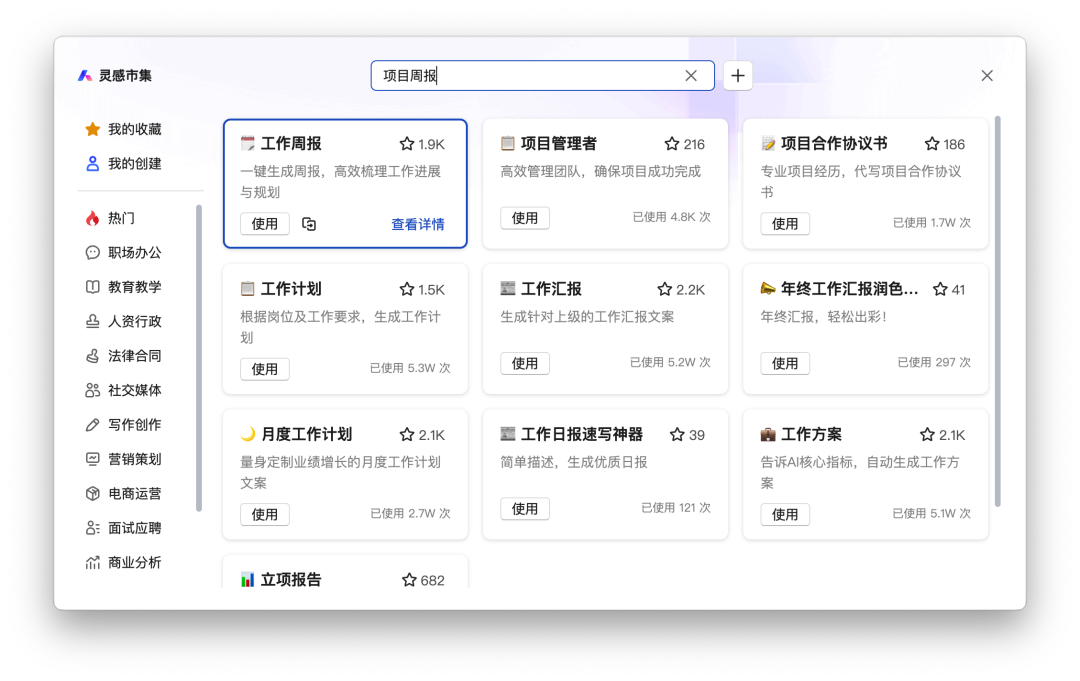Screen dimensions: 1080x681
Task: Close the 灵感市集 dialog
Action: tap(987, 76)
